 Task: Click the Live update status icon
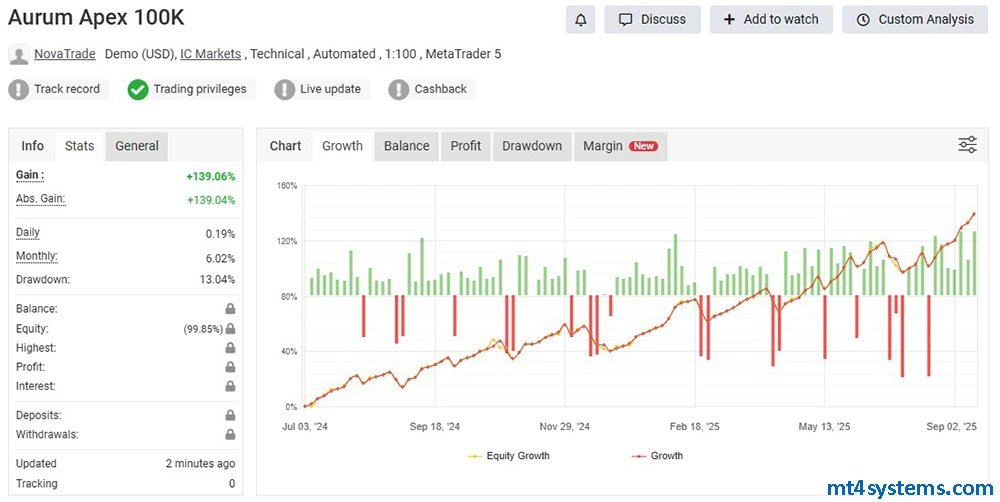point(285,89)
